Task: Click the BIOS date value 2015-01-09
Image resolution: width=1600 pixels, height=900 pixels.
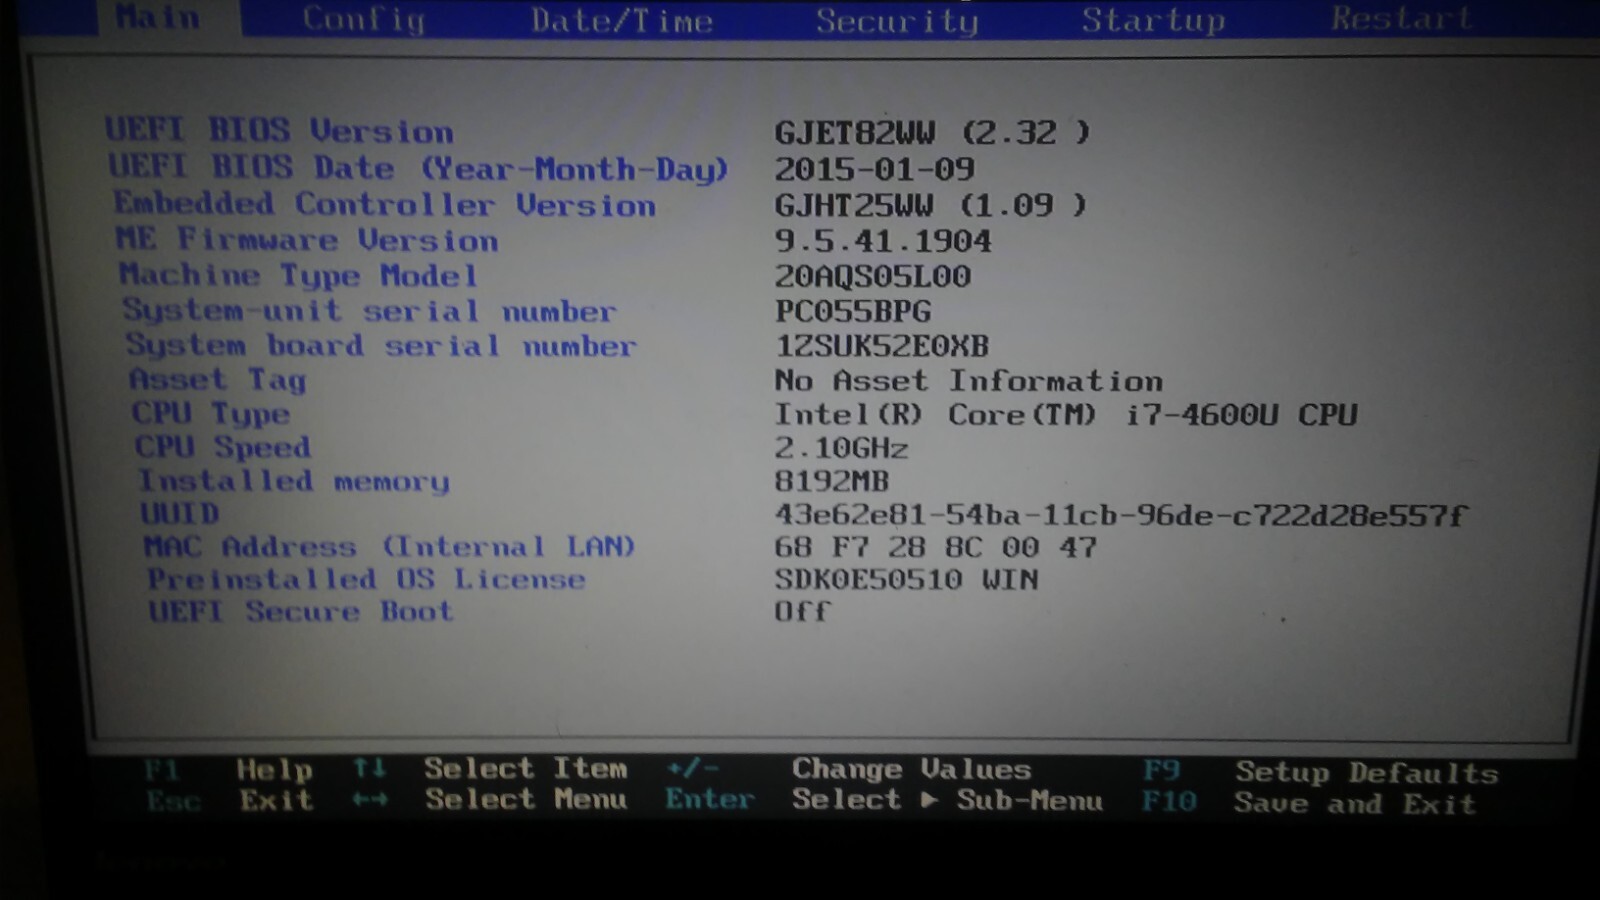Action: [x=874, y=169]
